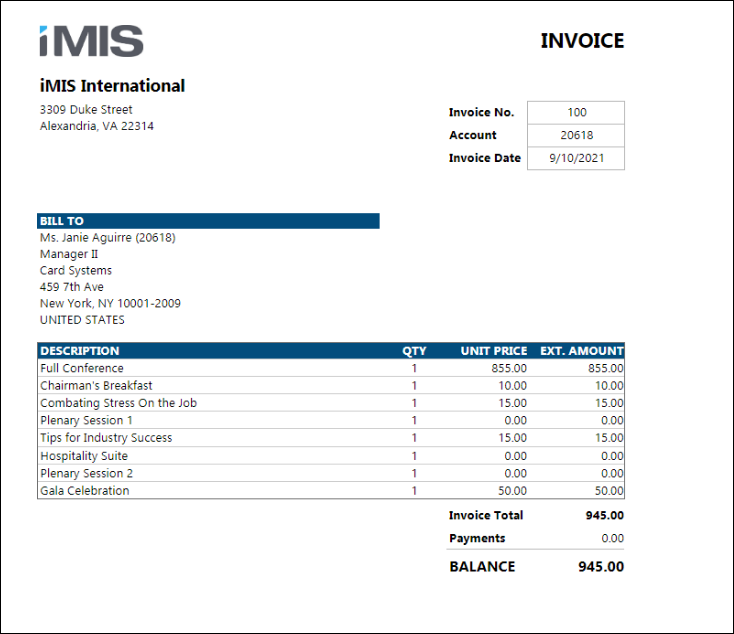734x634 pixels.
Task: Click the Gala Celebration quantity cell
Action: tap(414, 490)
